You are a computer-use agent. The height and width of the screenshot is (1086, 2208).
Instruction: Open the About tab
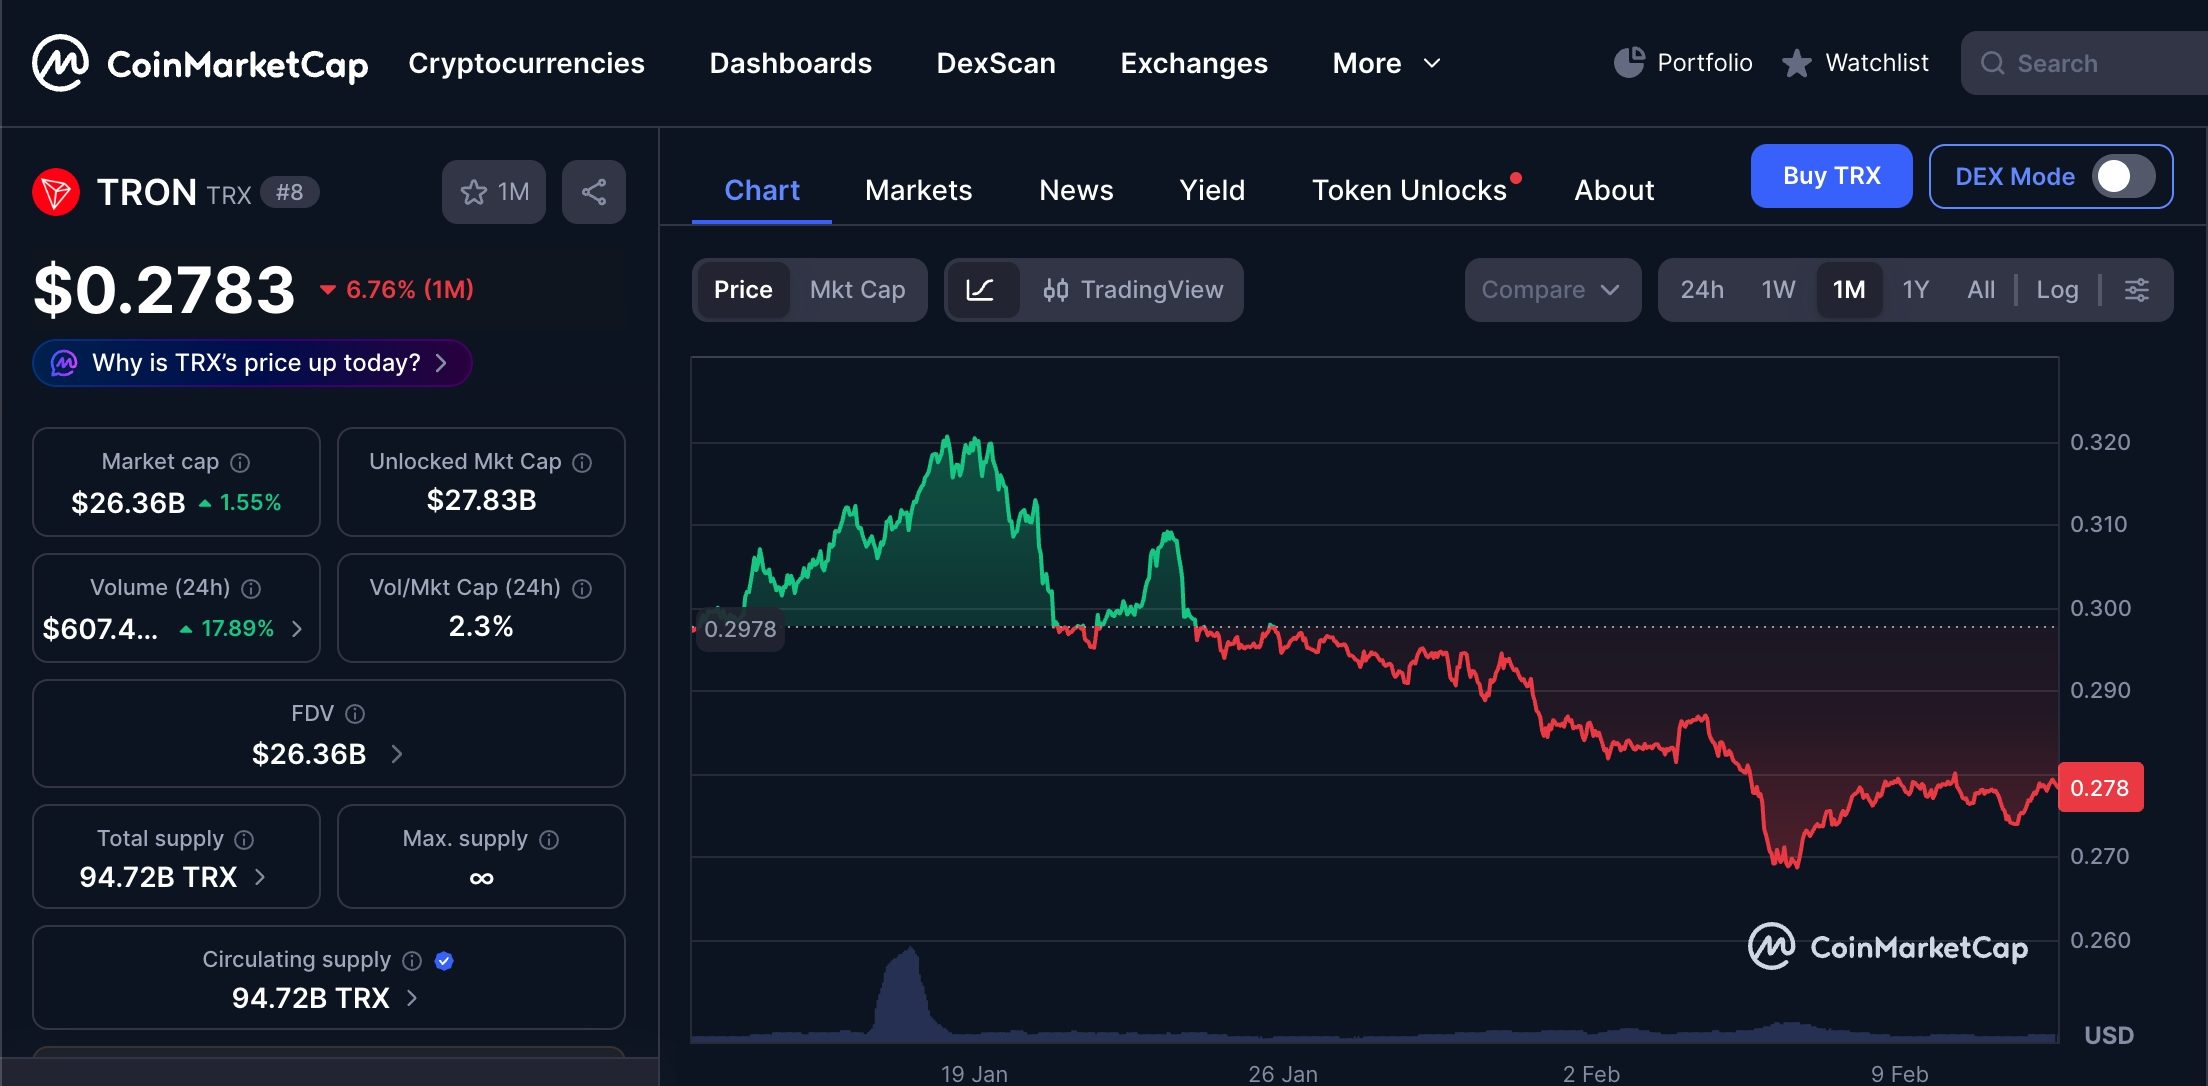[x=1614, y=190]
